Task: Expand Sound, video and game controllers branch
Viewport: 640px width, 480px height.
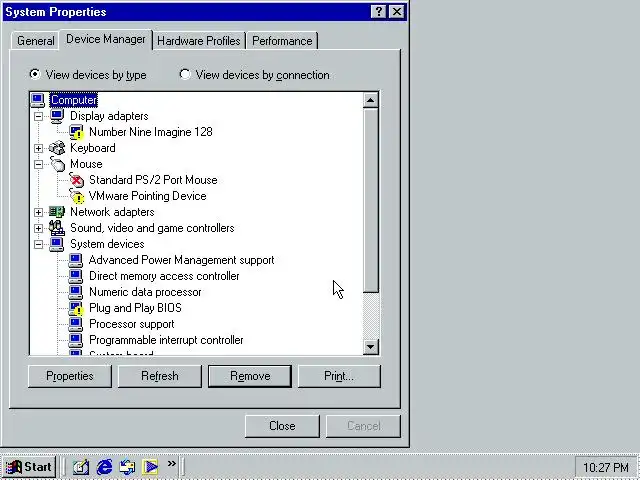Action: (x=38, y=228)
